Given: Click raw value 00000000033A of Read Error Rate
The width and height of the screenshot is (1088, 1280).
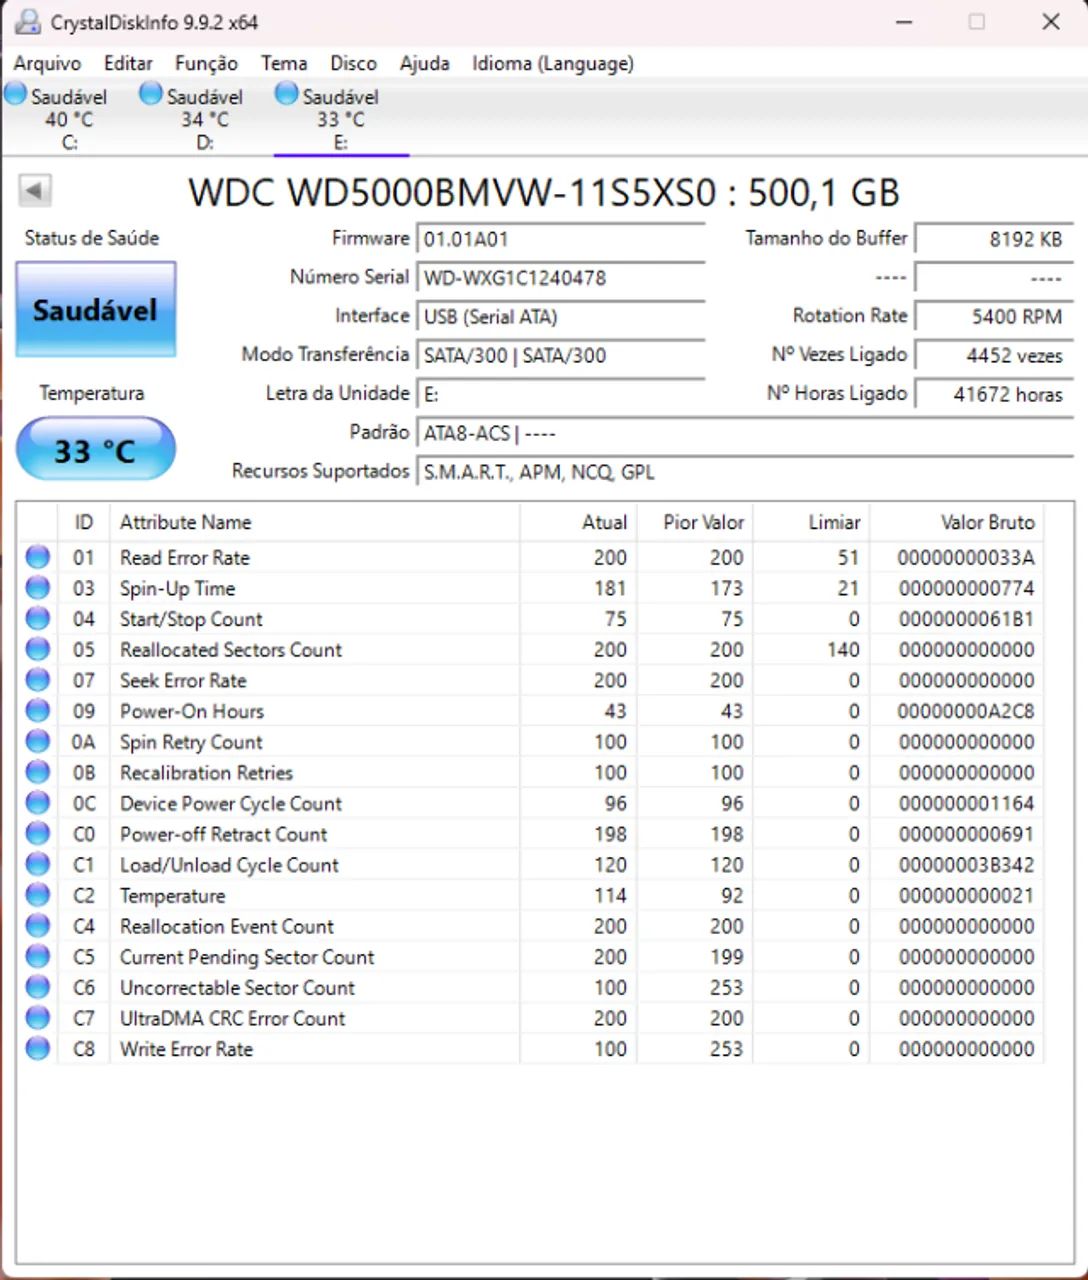Looking at the screenshot, I should pyautogui.click(x=966, y=557).
